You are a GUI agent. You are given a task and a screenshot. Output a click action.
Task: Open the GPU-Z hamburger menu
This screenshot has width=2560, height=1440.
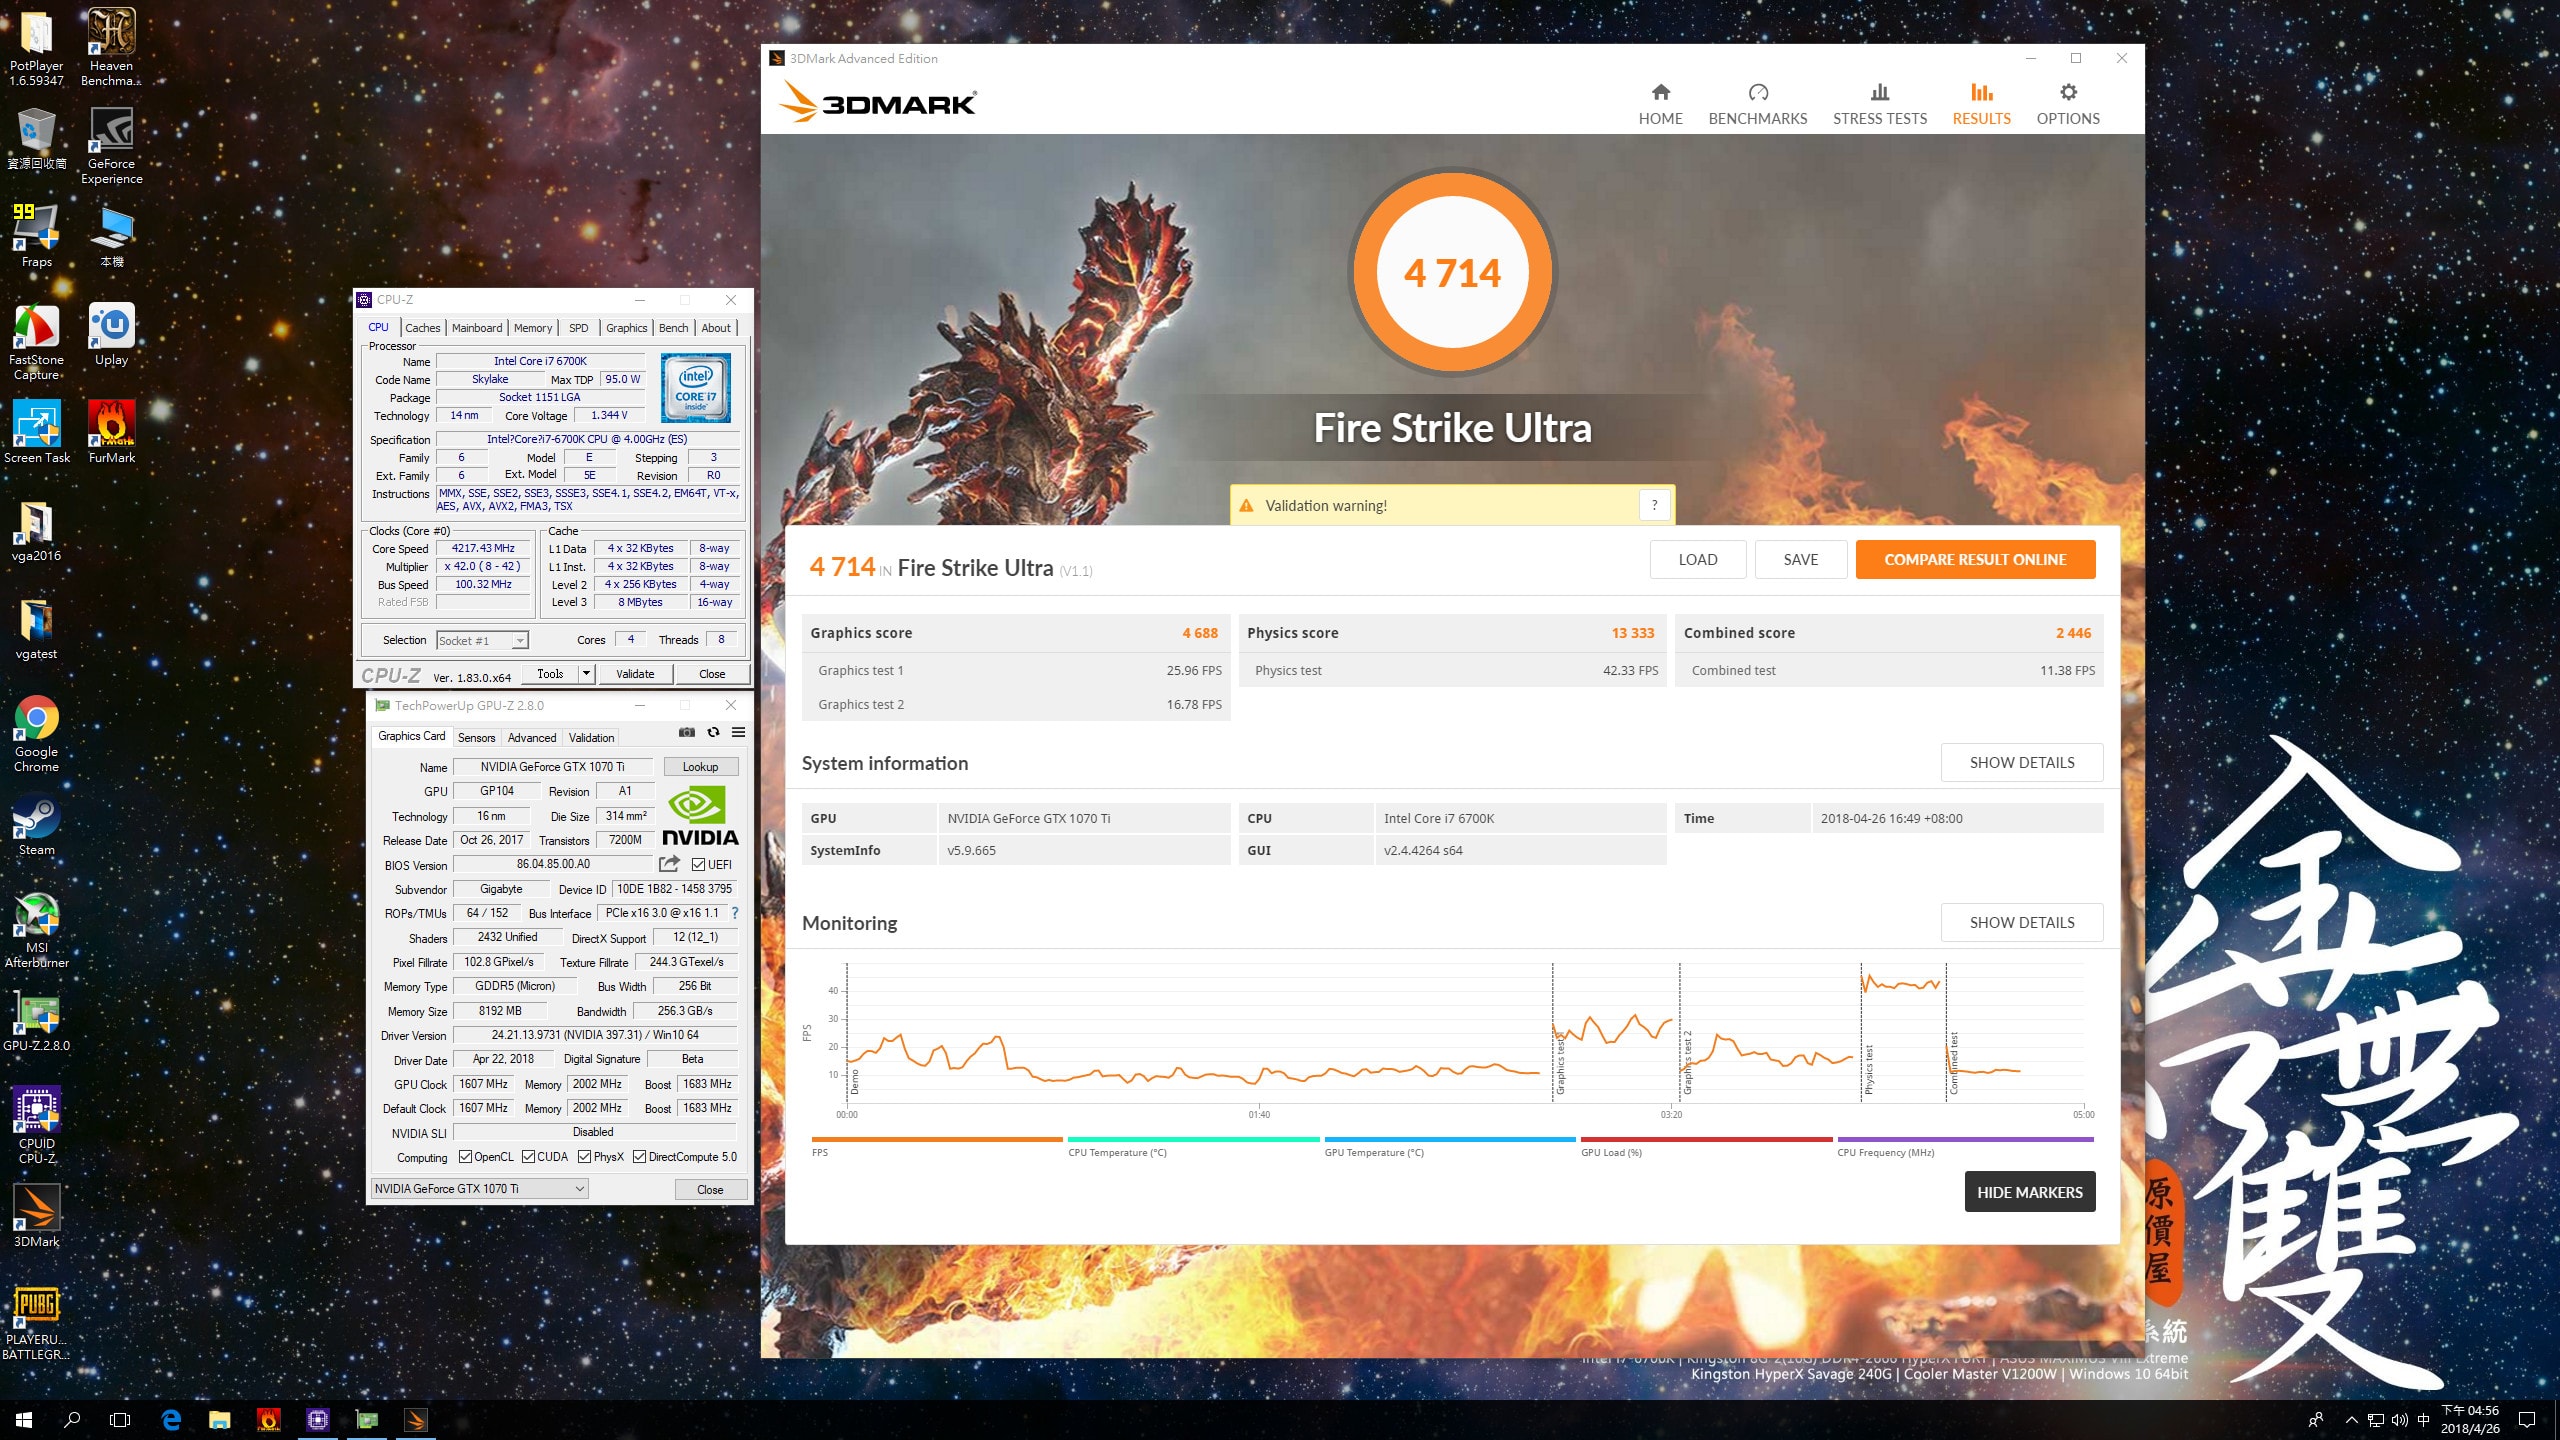(x=738, y=732)
